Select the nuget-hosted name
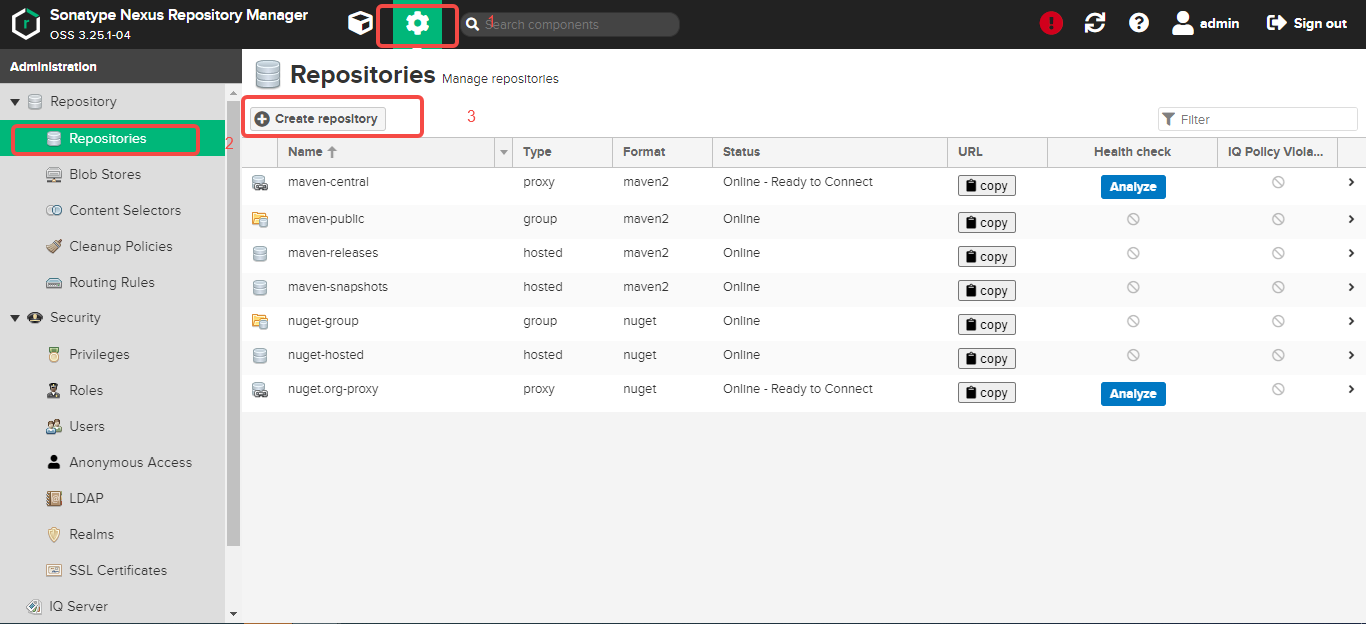1366x624 pixels. click(x=326, y=355)
